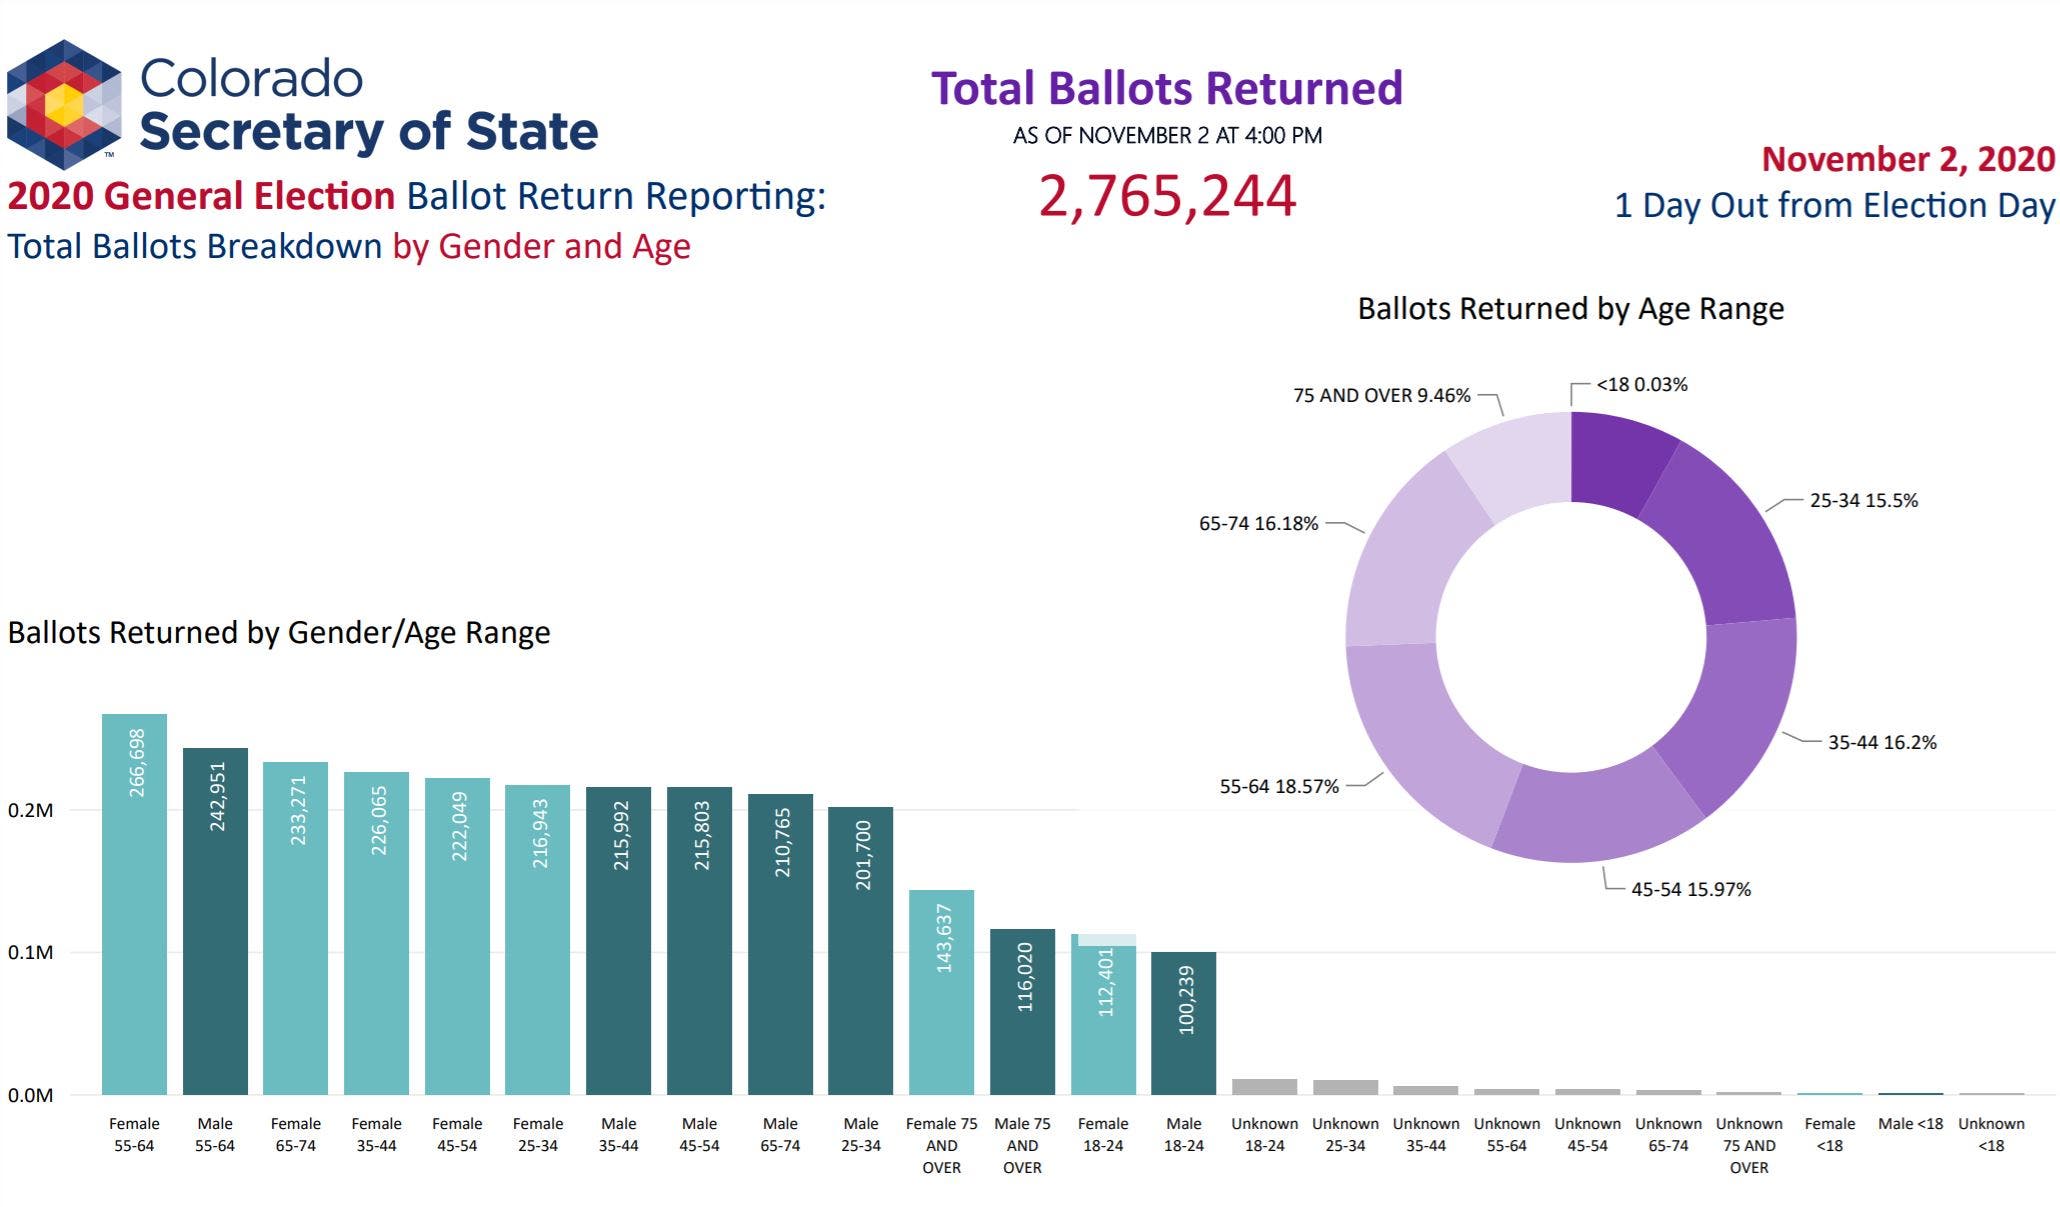Select the Female 55-64 bar showing 266,698
Viewport: 2060px width, 1207px height.
(134, 904)
